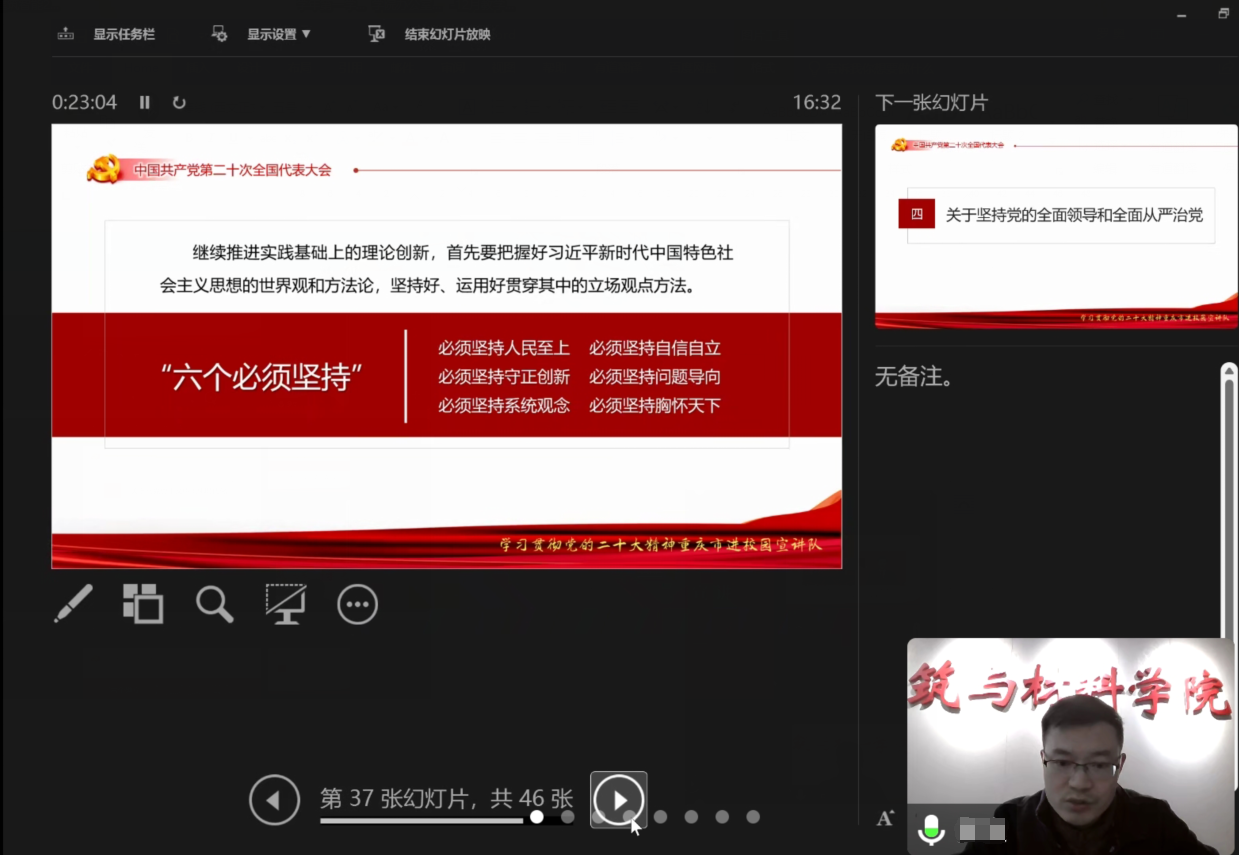The width and height of the screenshot is (1239, 855).
Task: Click the notes pane scrollbar
Action: click(x=1229, y=500)
